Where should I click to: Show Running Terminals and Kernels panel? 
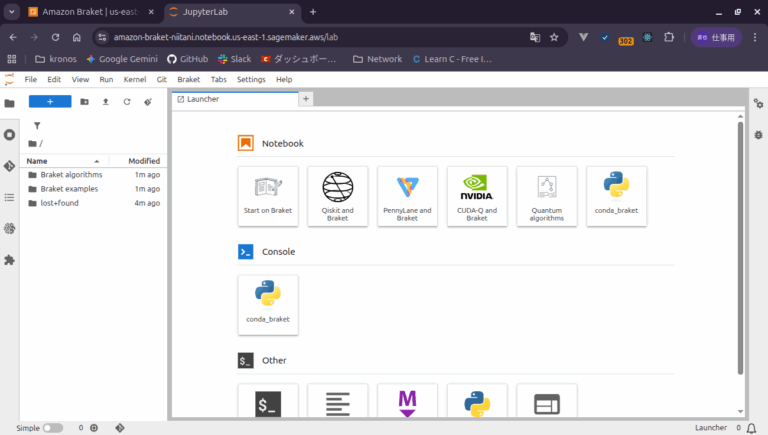(9, 135)
